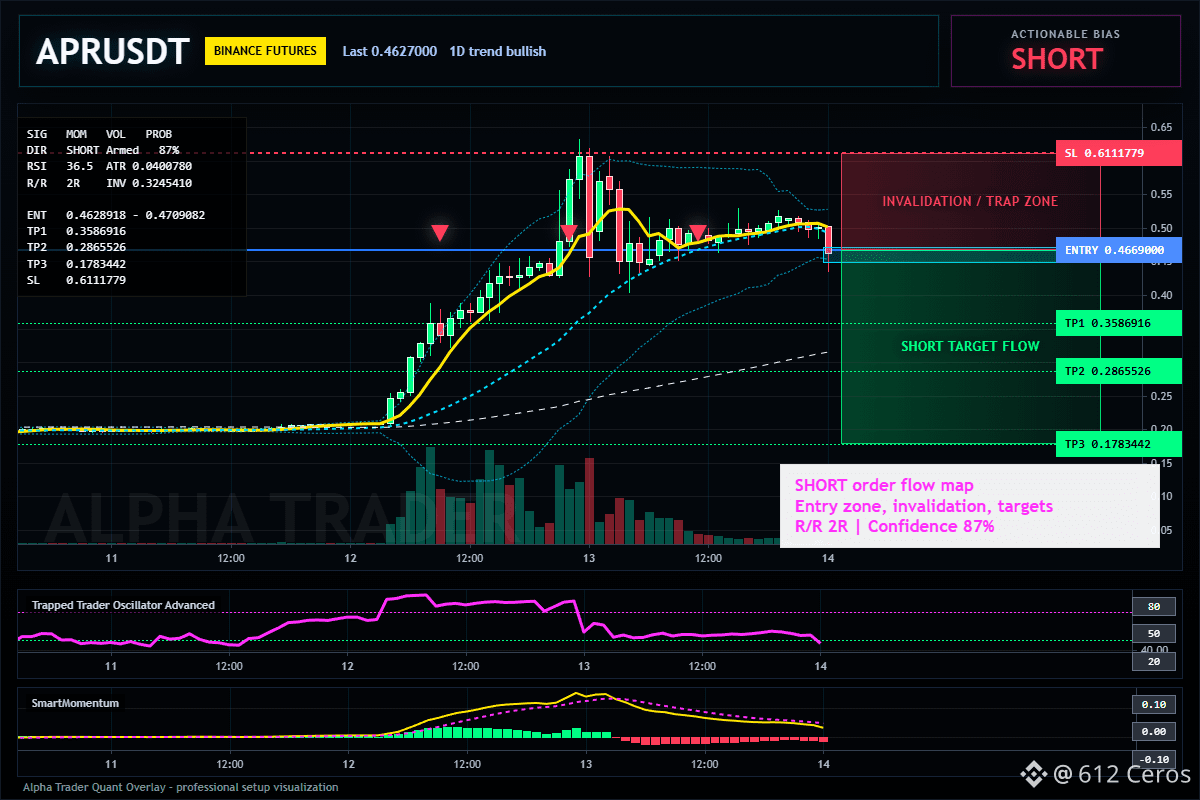Click the SmartMomentum -0.10 axis label
Image resolution: width=1200 pixels, height=800 pixels.
tap(1153, 759)
